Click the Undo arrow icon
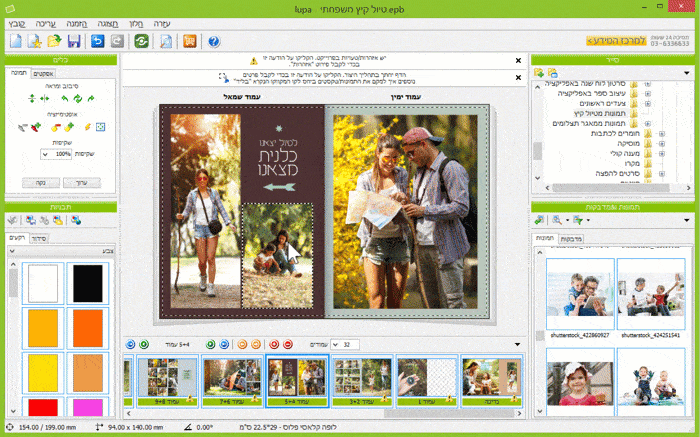This screenshot has width=700, height=437. pos(97,41)
